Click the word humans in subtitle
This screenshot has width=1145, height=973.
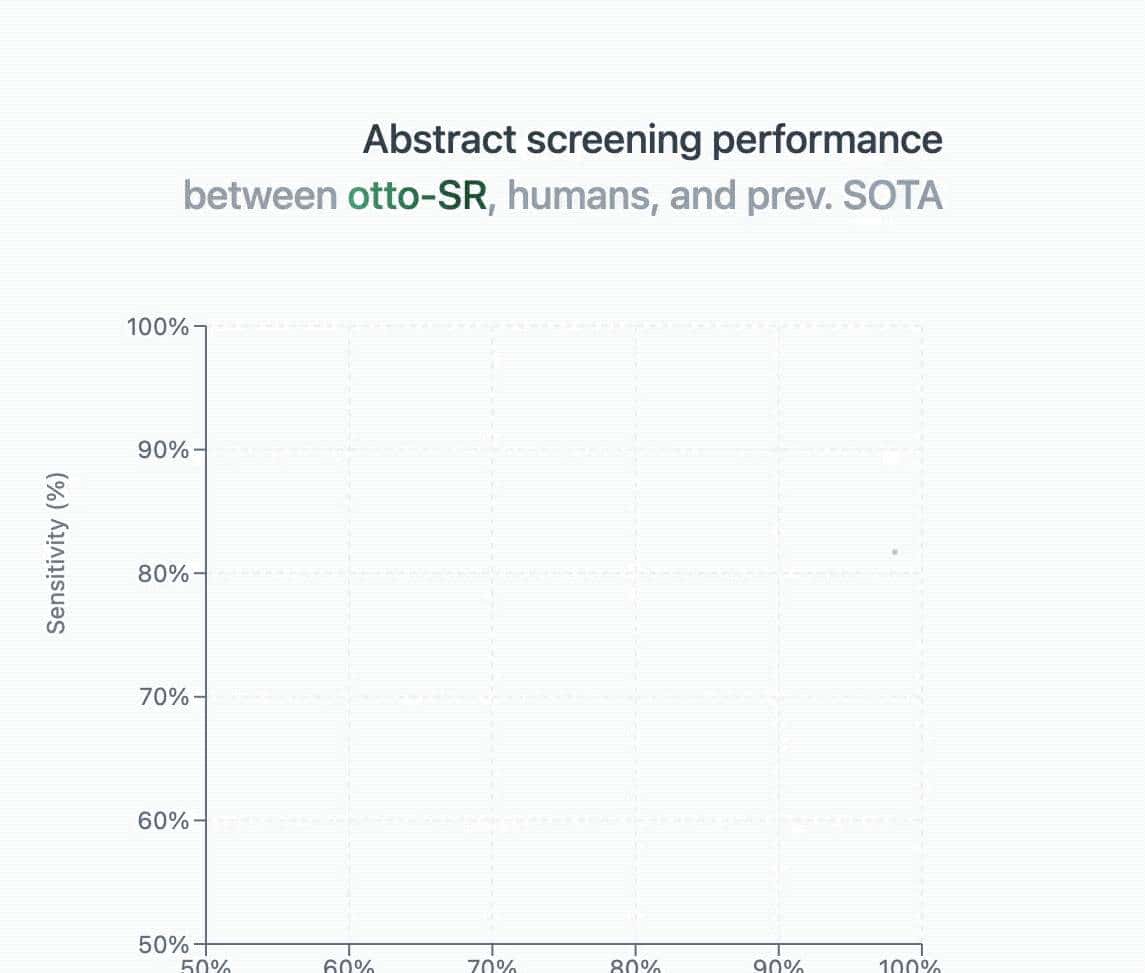580,196
